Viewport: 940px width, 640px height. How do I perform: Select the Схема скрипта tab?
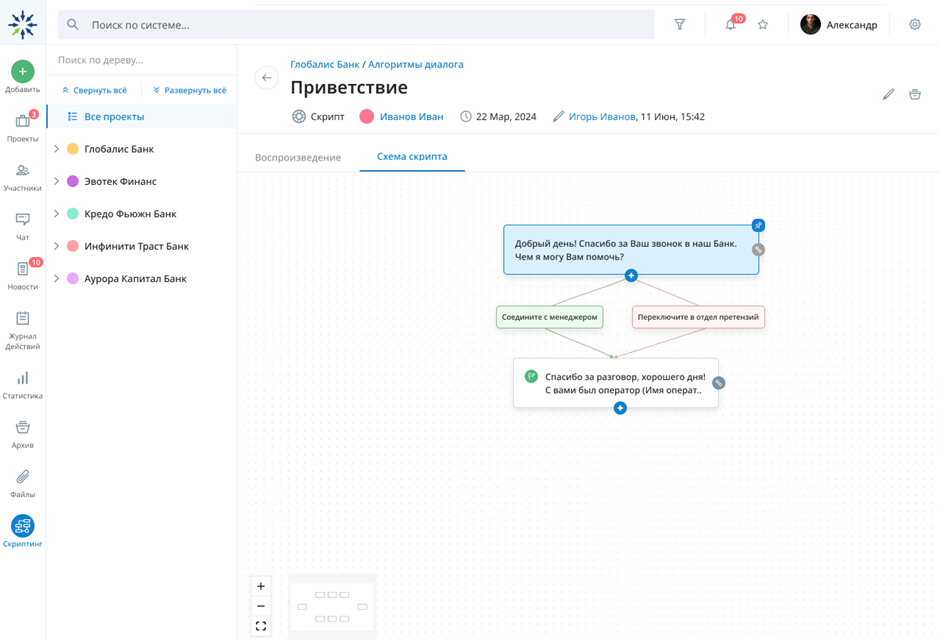(x=412, y=156)
